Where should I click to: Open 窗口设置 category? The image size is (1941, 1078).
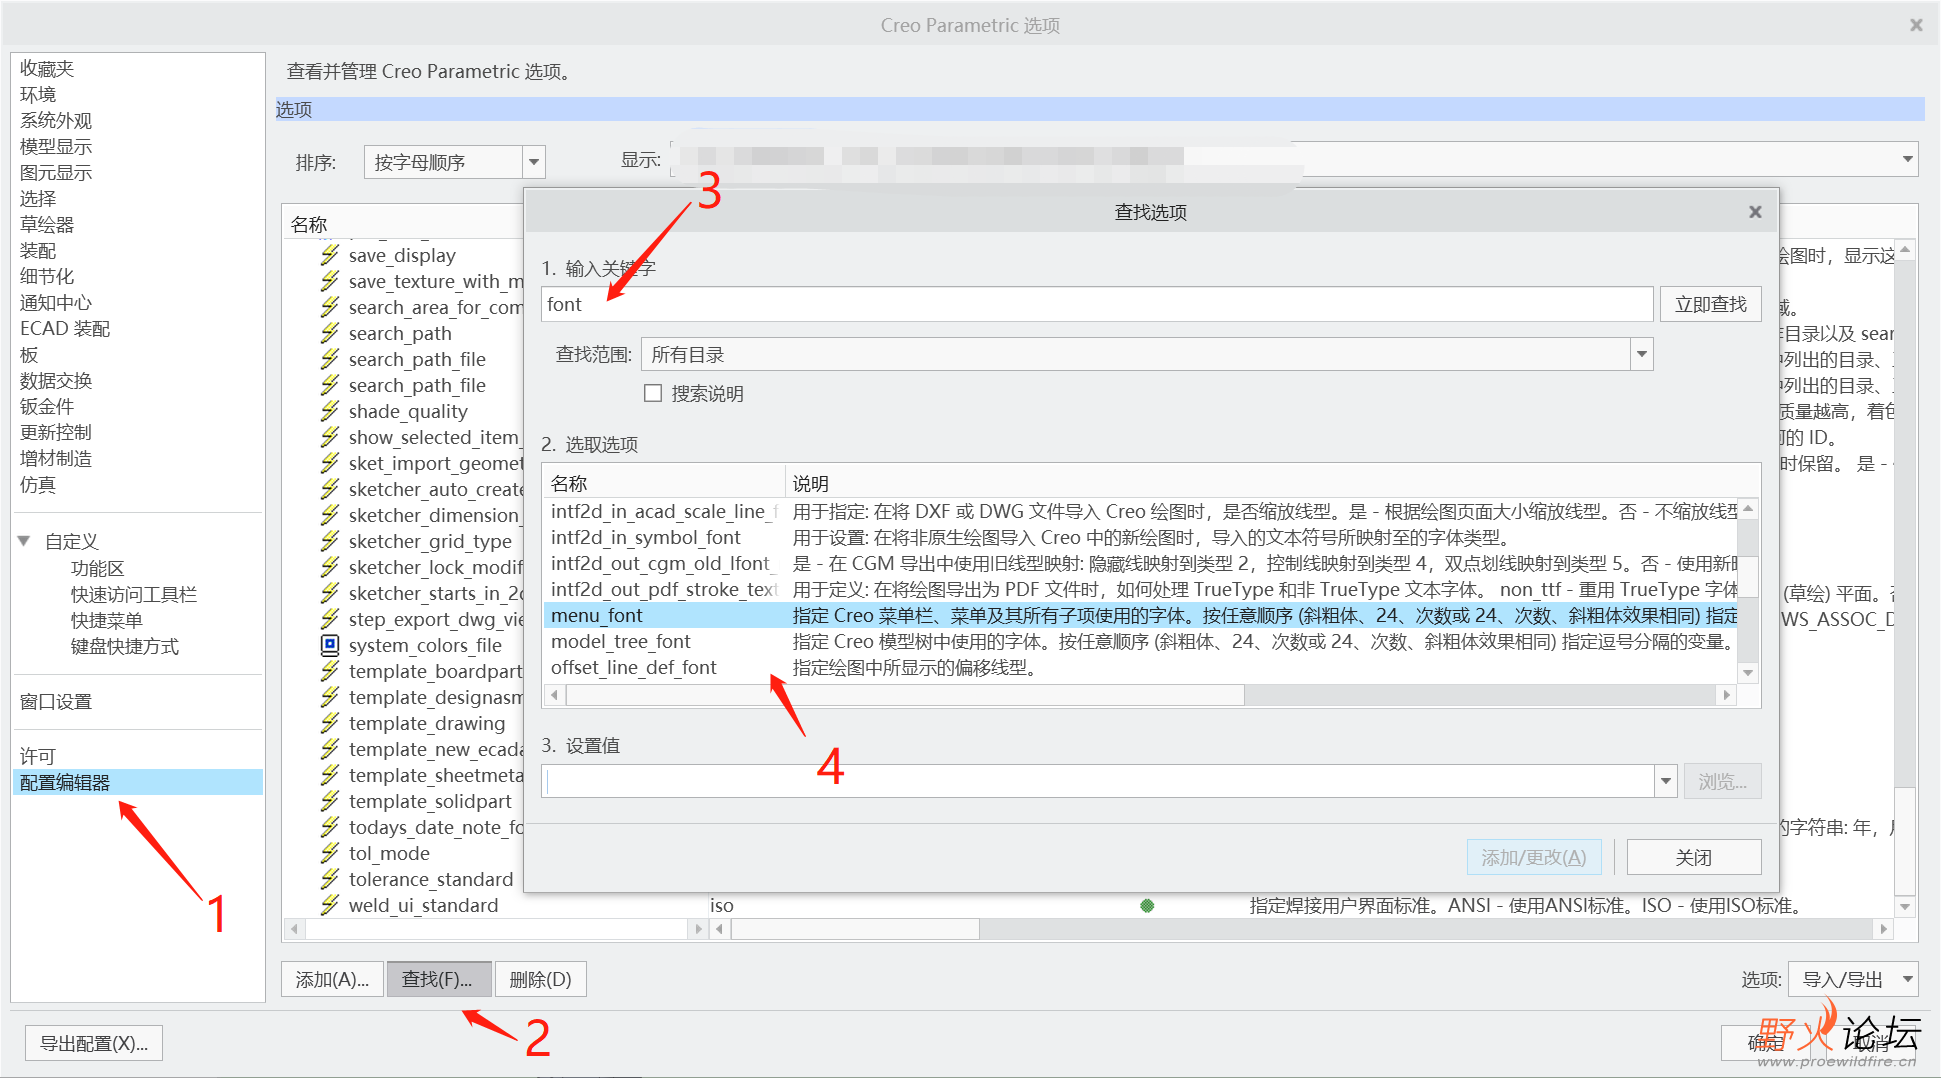tap(56, 701)
